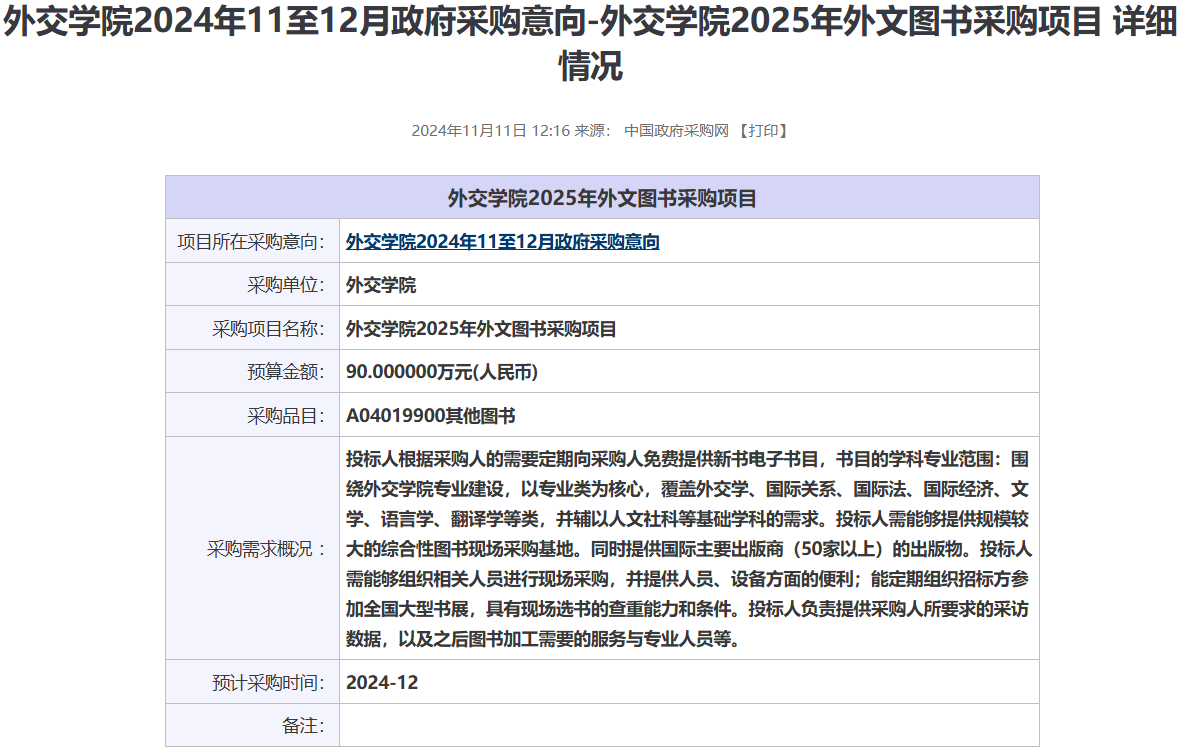Click the empty 备注 remarks cell
Screen dimensions: 1184x749
688,726
